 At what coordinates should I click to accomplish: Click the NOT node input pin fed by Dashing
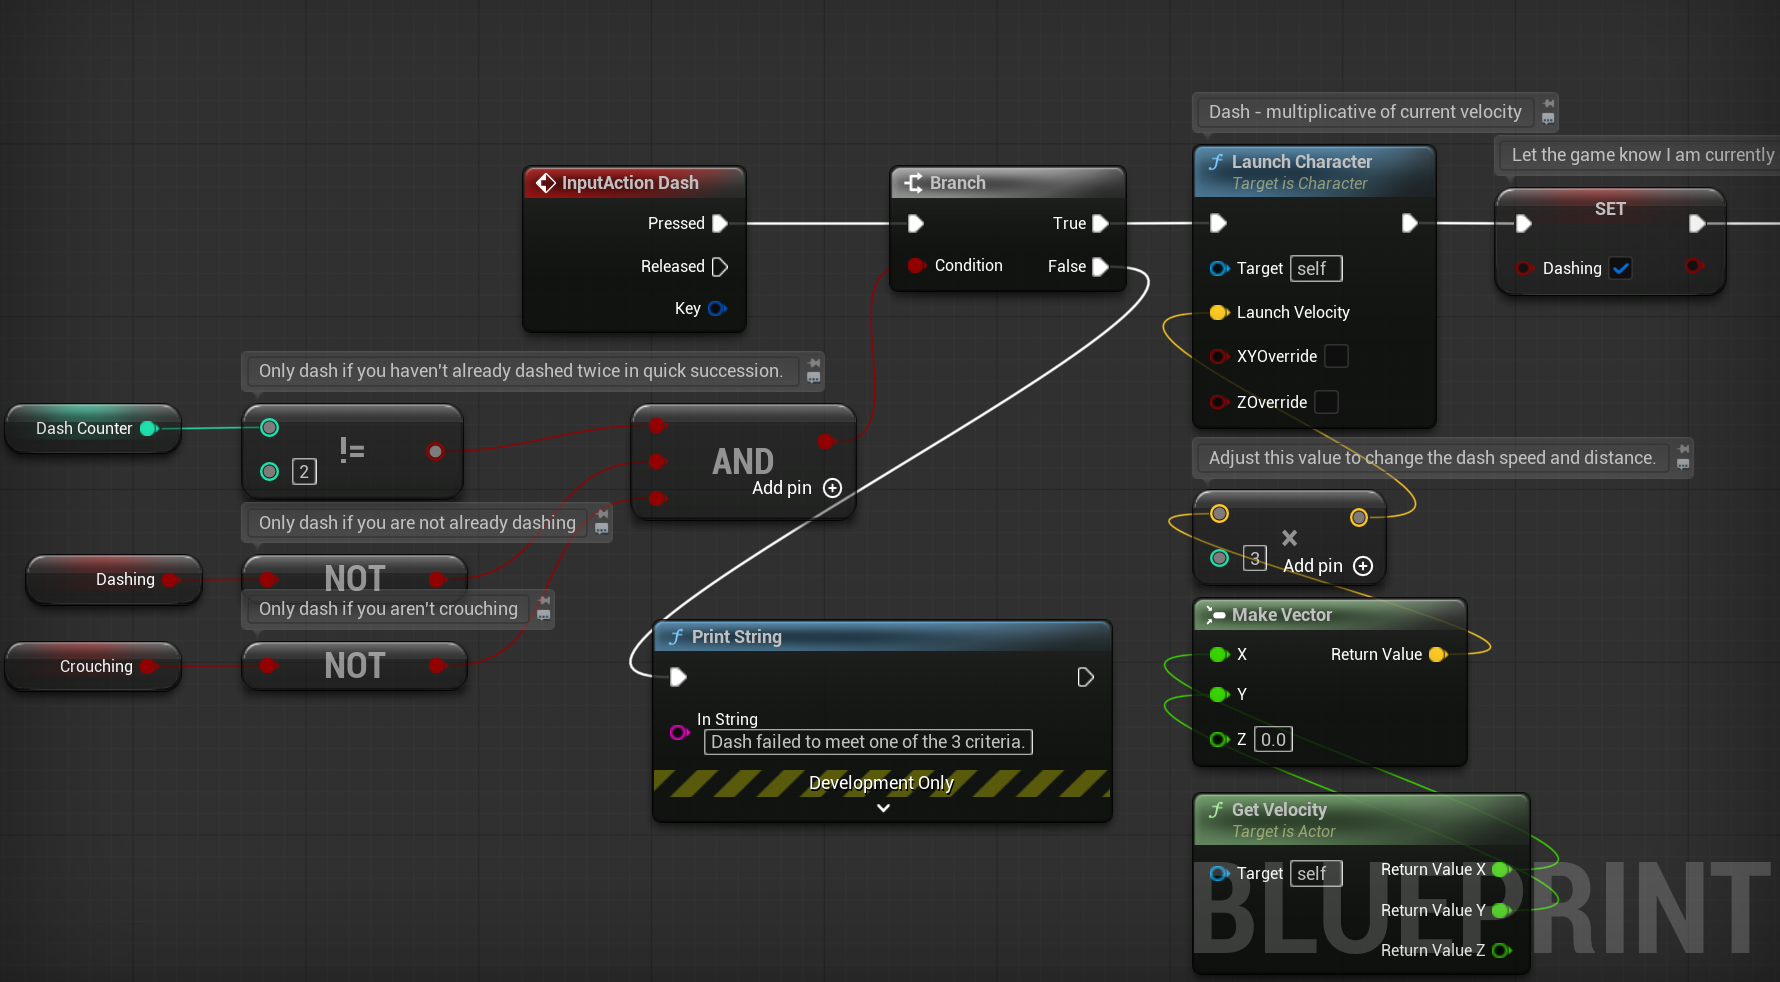click(x=268, y=579)
